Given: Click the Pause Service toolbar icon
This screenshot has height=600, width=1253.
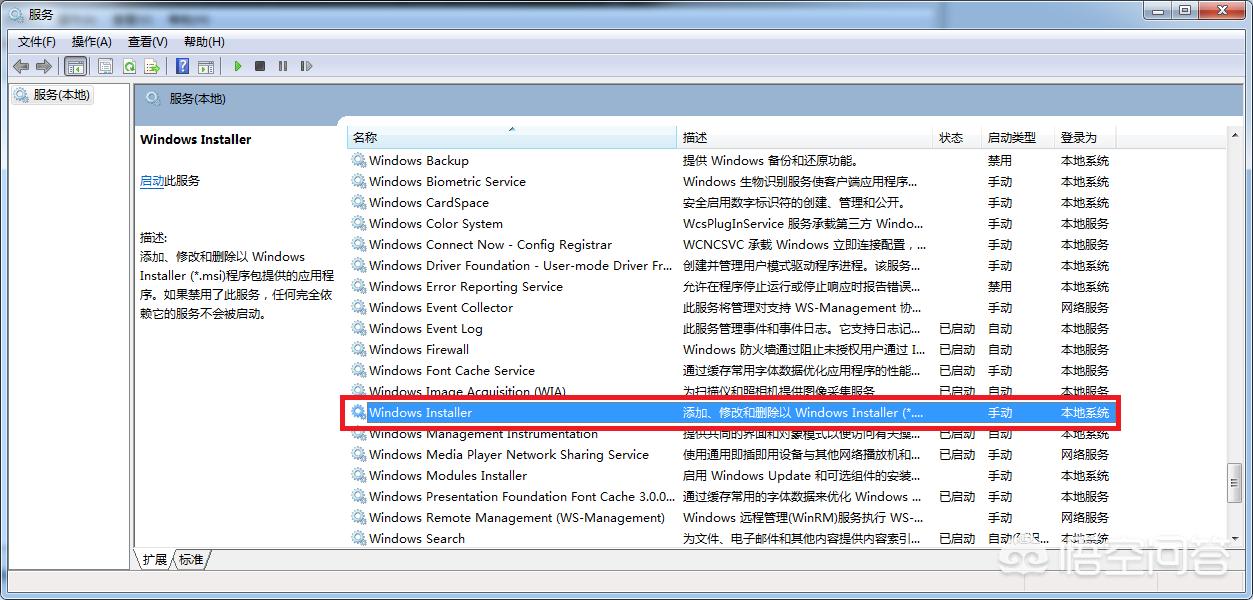Looking at the screenshot, I should point(283,66).
